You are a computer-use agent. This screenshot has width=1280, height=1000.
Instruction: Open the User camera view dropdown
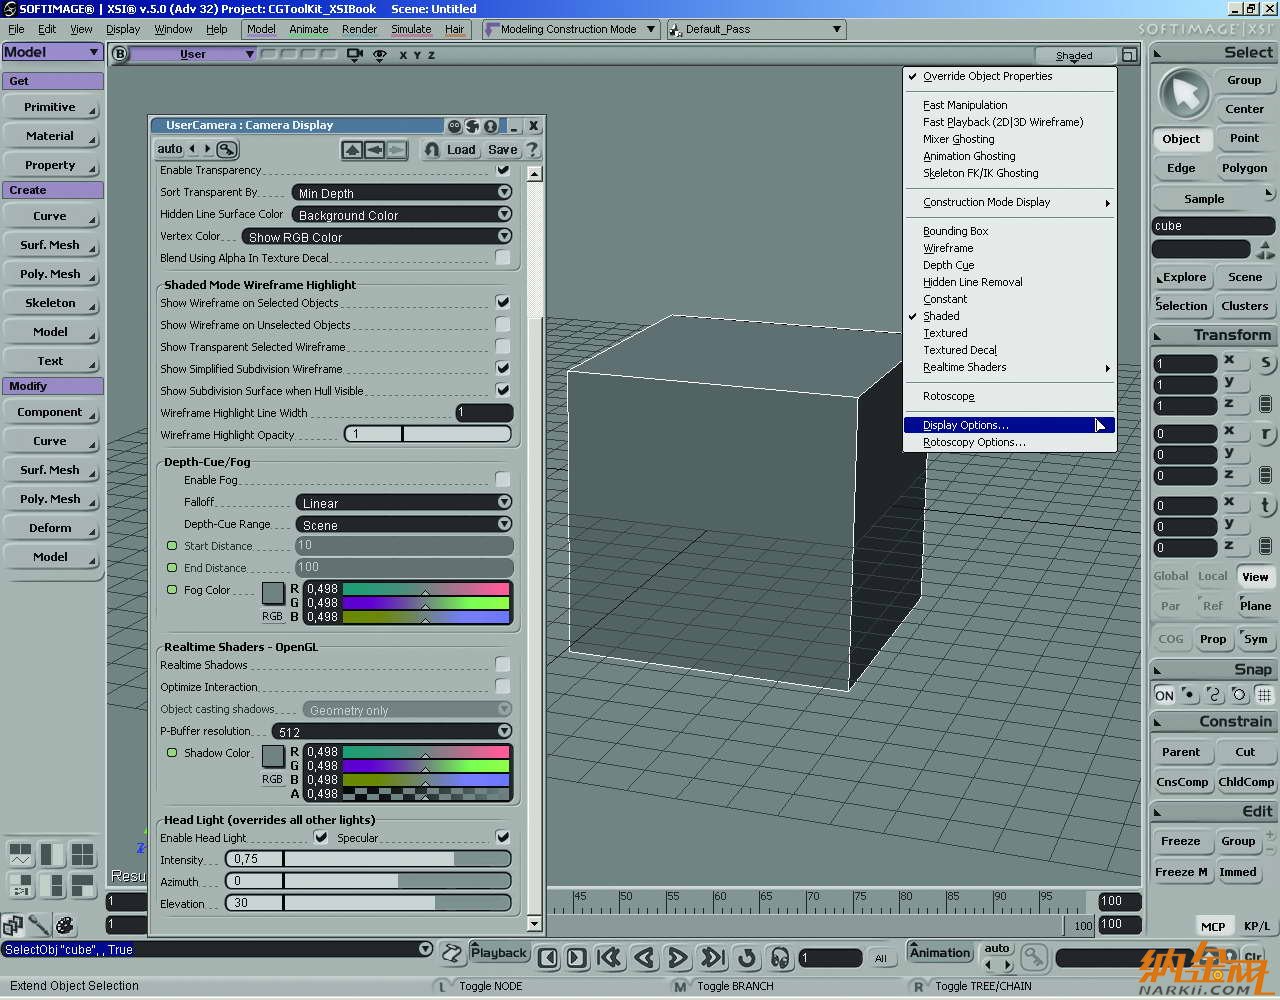pyautogui.click(x=195, y=54)
